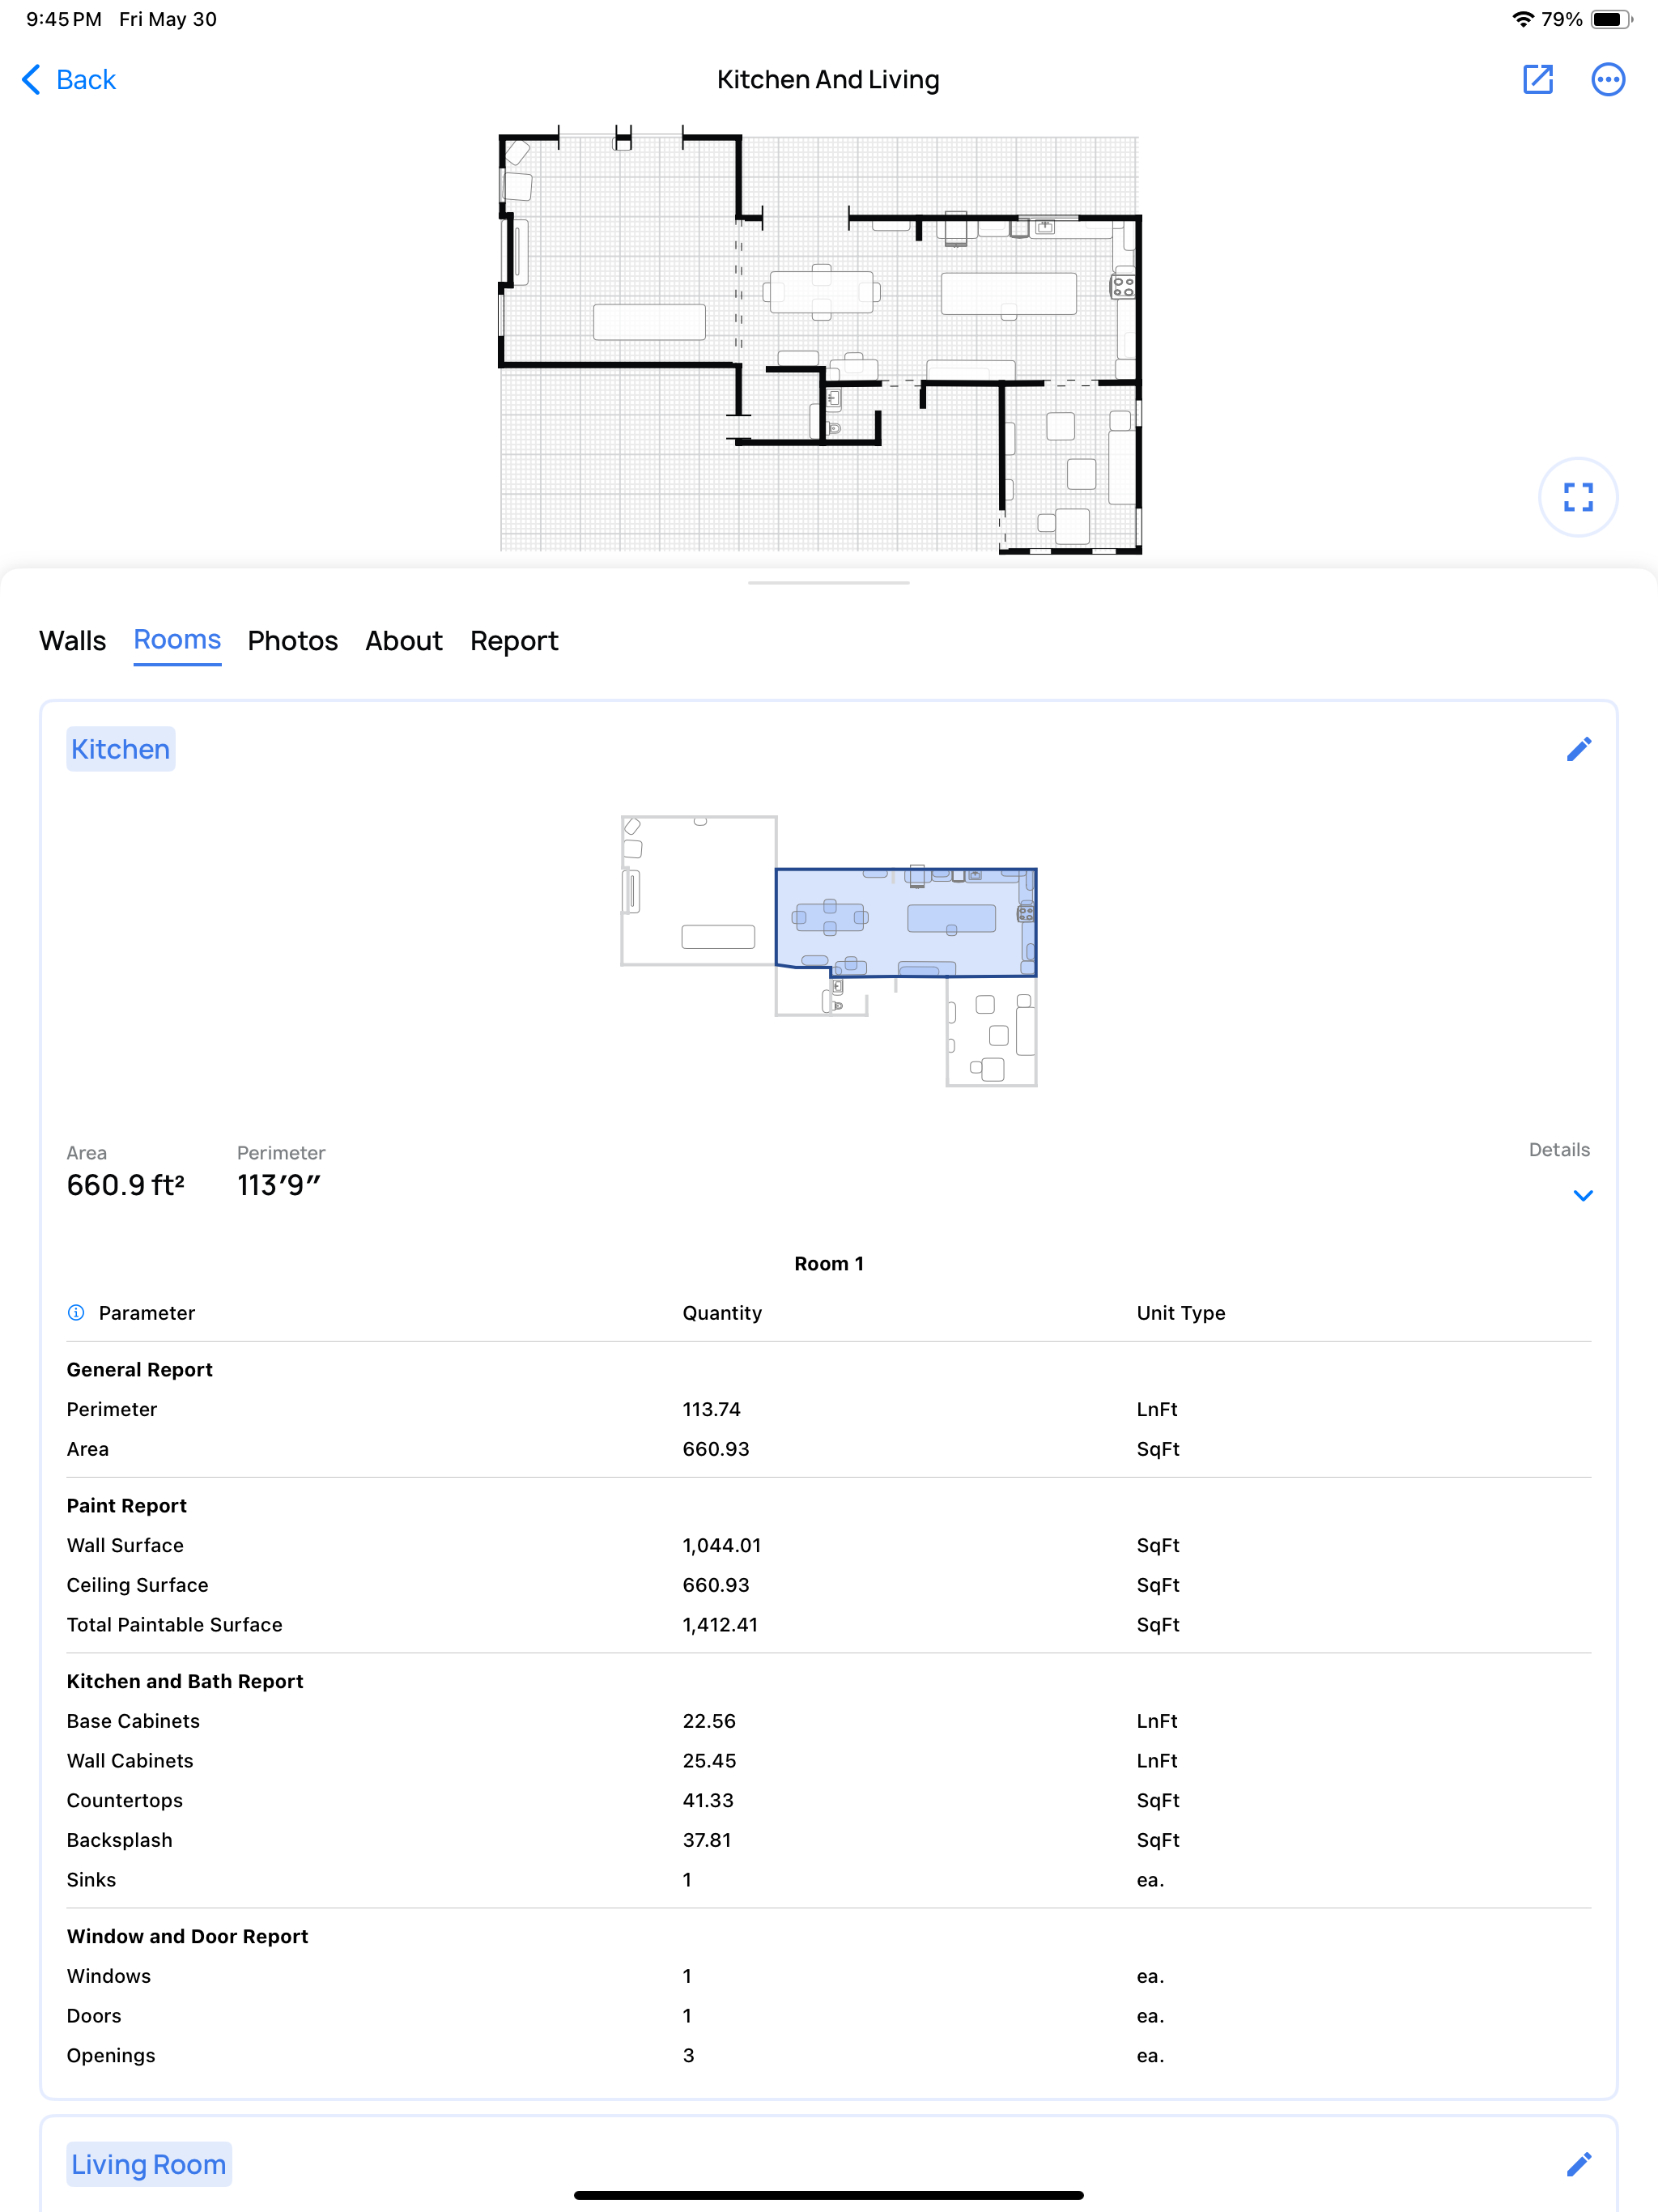The width and height of the screenshot is (1658, 2212).
Task: Select the Sinks row
Action: (x=828, y=1879)
